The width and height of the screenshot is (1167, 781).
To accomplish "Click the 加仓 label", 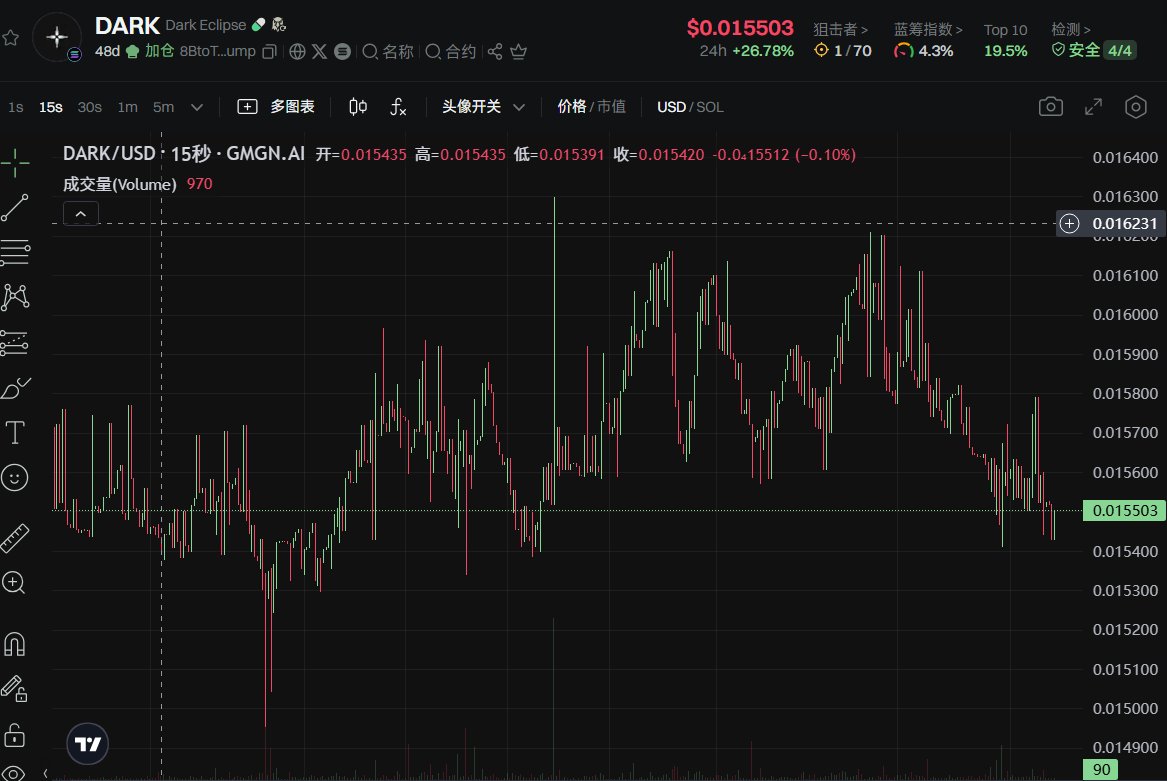I will [x=159, y=51].
